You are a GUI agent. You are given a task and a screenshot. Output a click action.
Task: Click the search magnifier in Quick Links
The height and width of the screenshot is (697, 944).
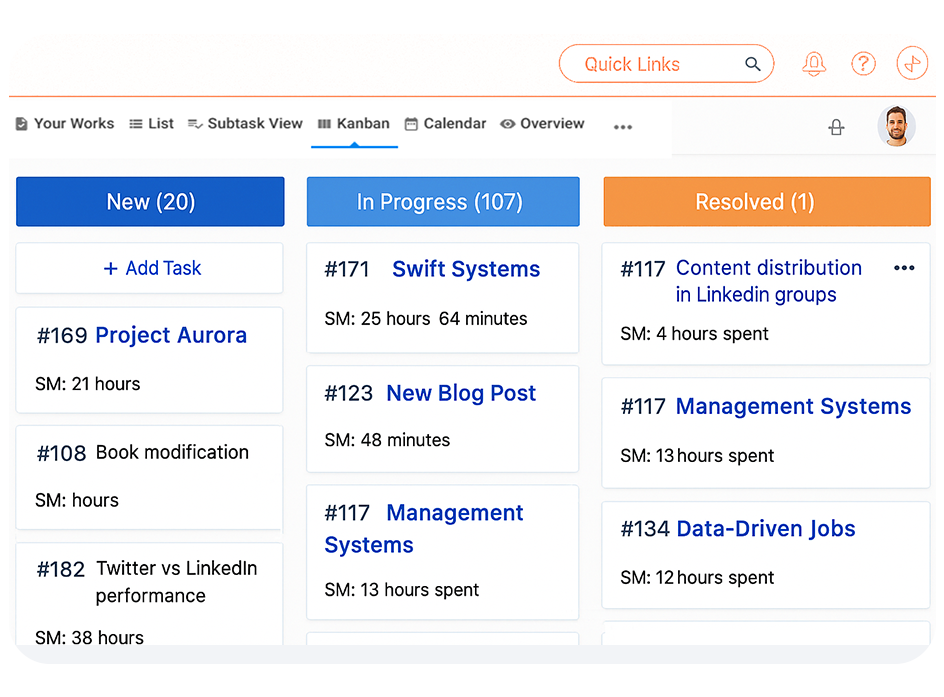[753, 63]
